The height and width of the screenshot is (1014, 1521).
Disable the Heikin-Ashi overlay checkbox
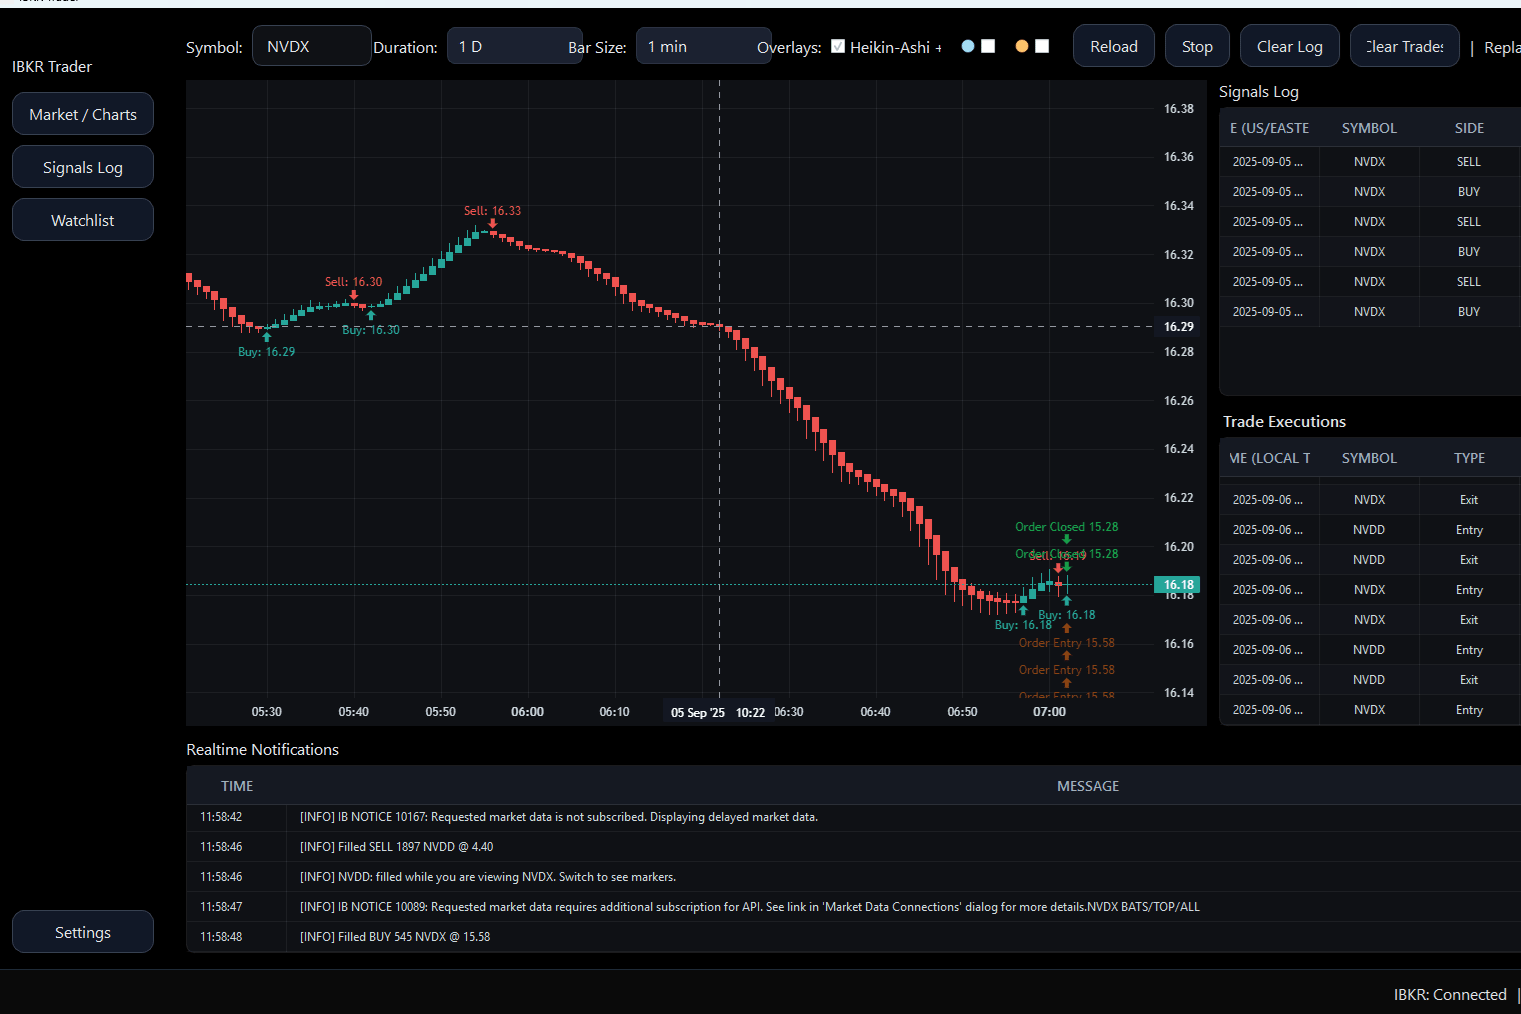(x=838, y=46)
